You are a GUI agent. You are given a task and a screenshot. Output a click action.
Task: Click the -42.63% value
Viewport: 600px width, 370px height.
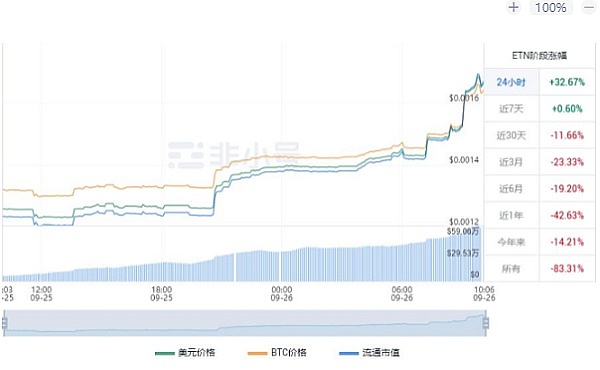pyautogui.click(x=567, y=215)
